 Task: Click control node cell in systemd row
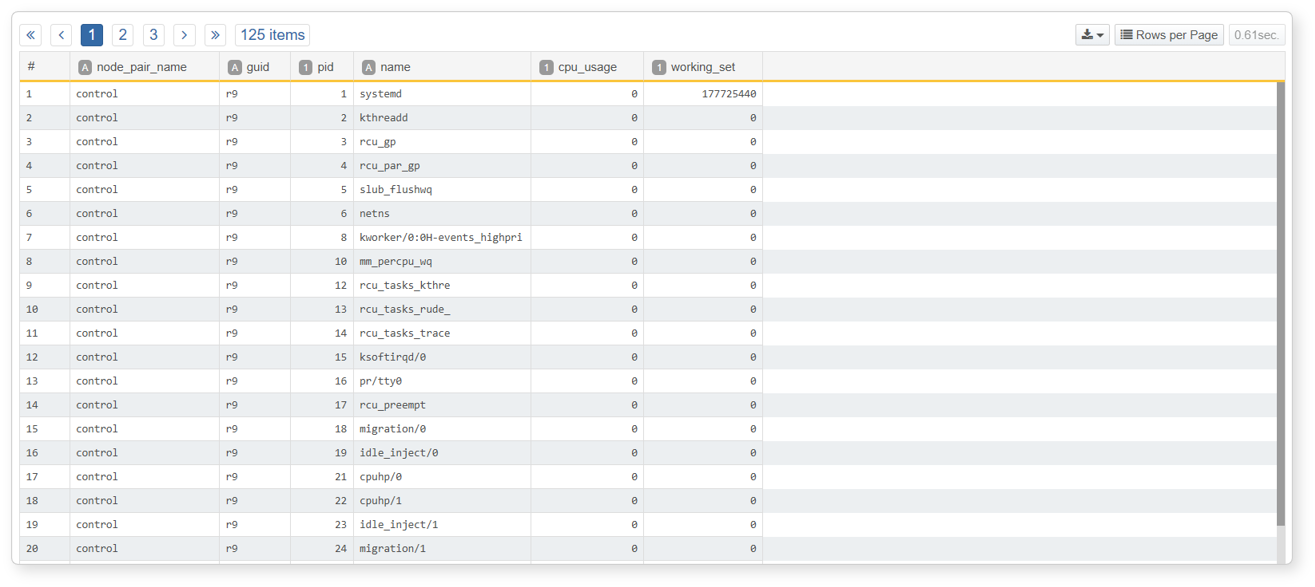[x=145, y=94]
